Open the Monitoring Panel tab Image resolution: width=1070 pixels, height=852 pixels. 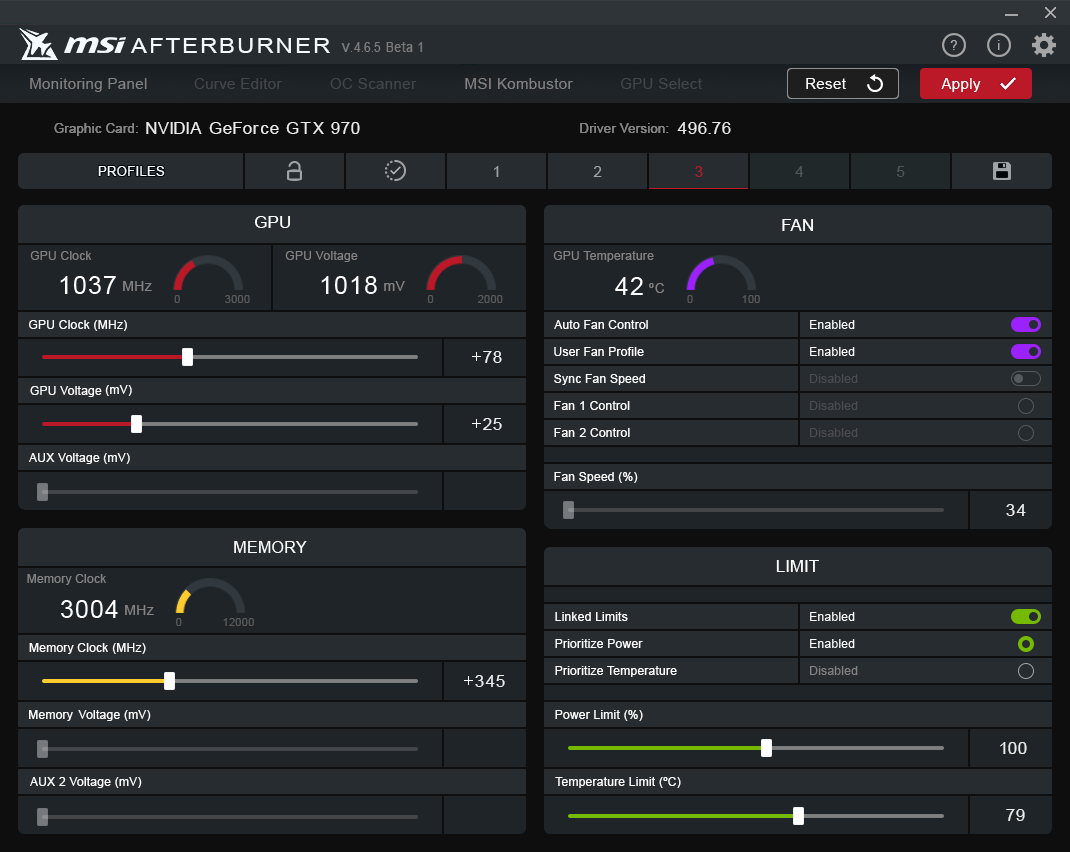(x=87, y=84)
